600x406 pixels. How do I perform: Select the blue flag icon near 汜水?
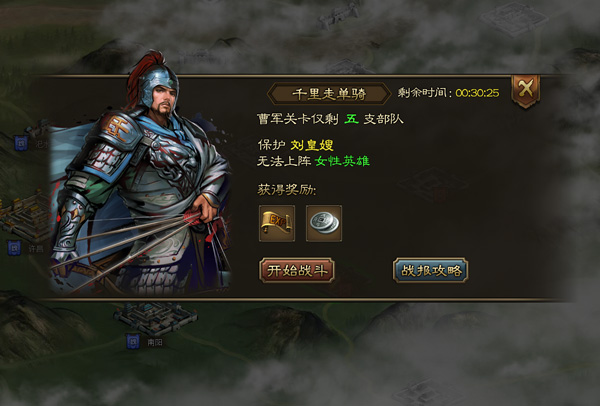click(21, 143)
